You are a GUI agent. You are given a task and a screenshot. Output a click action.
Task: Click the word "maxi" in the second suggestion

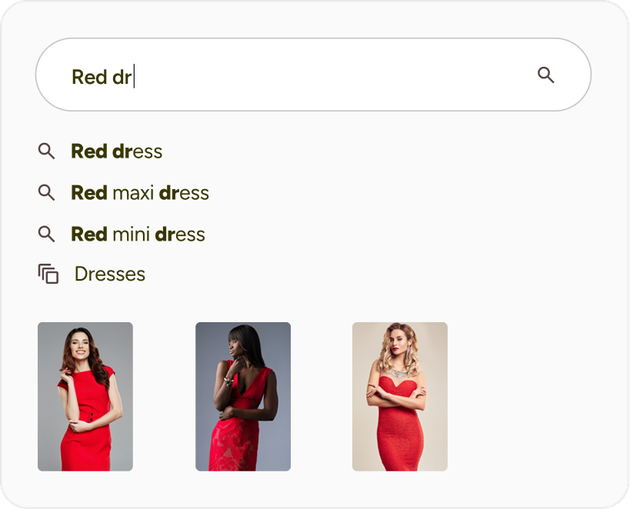click(133, 192)
